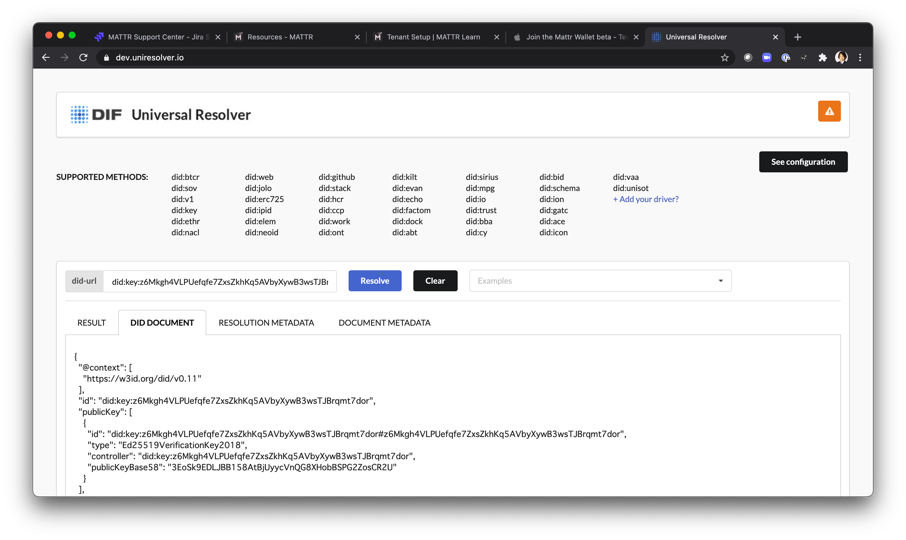Image resolution: width=906 pixels, height=540 pixels.
Task: Click the did:unisot method
Action: [630, 188]
